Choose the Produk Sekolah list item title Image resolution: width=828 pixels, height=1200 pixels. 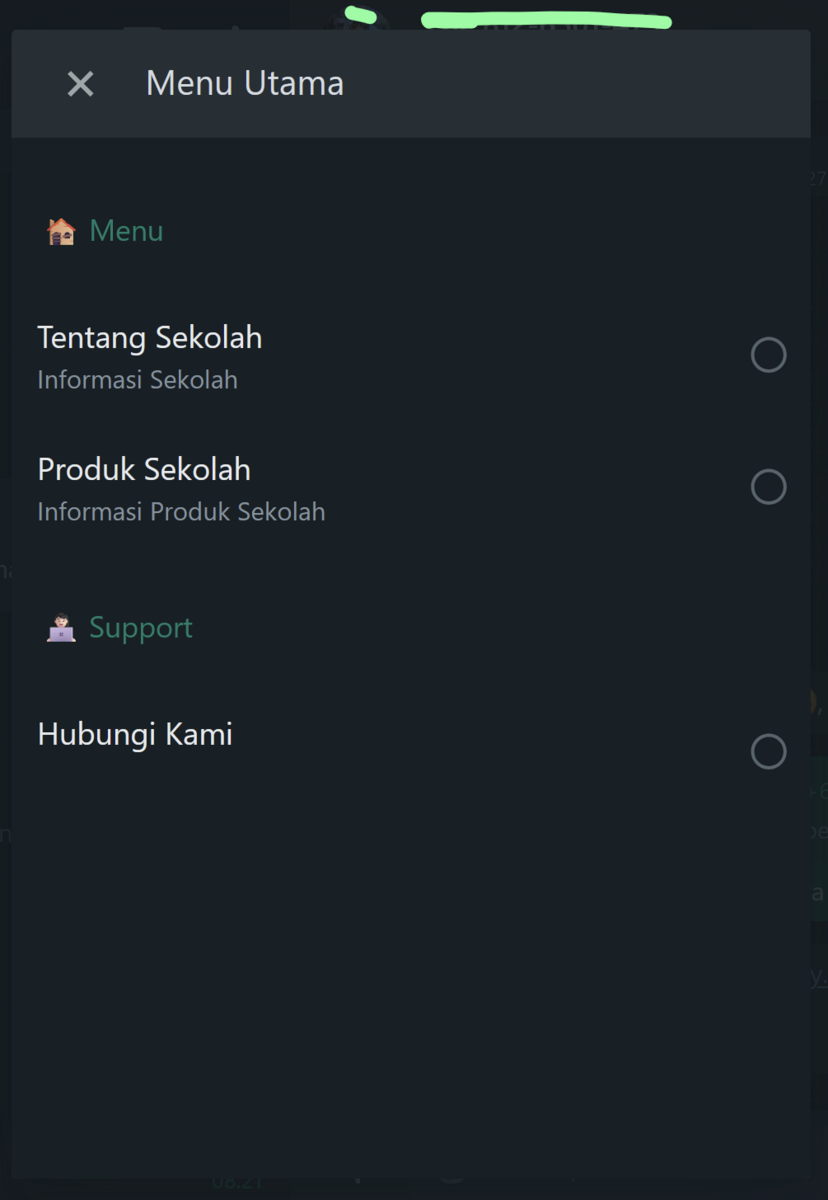(x=144, y=469)
